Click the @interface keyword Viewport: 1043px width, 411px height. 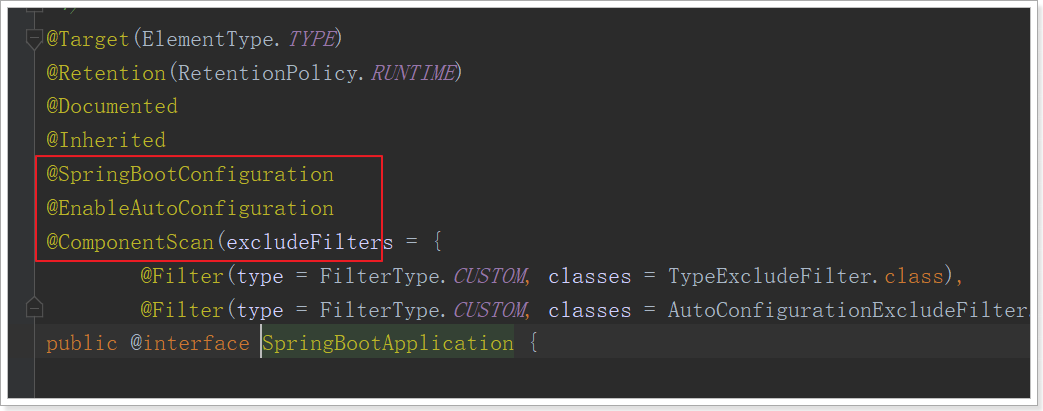click(x=190, y=344)
